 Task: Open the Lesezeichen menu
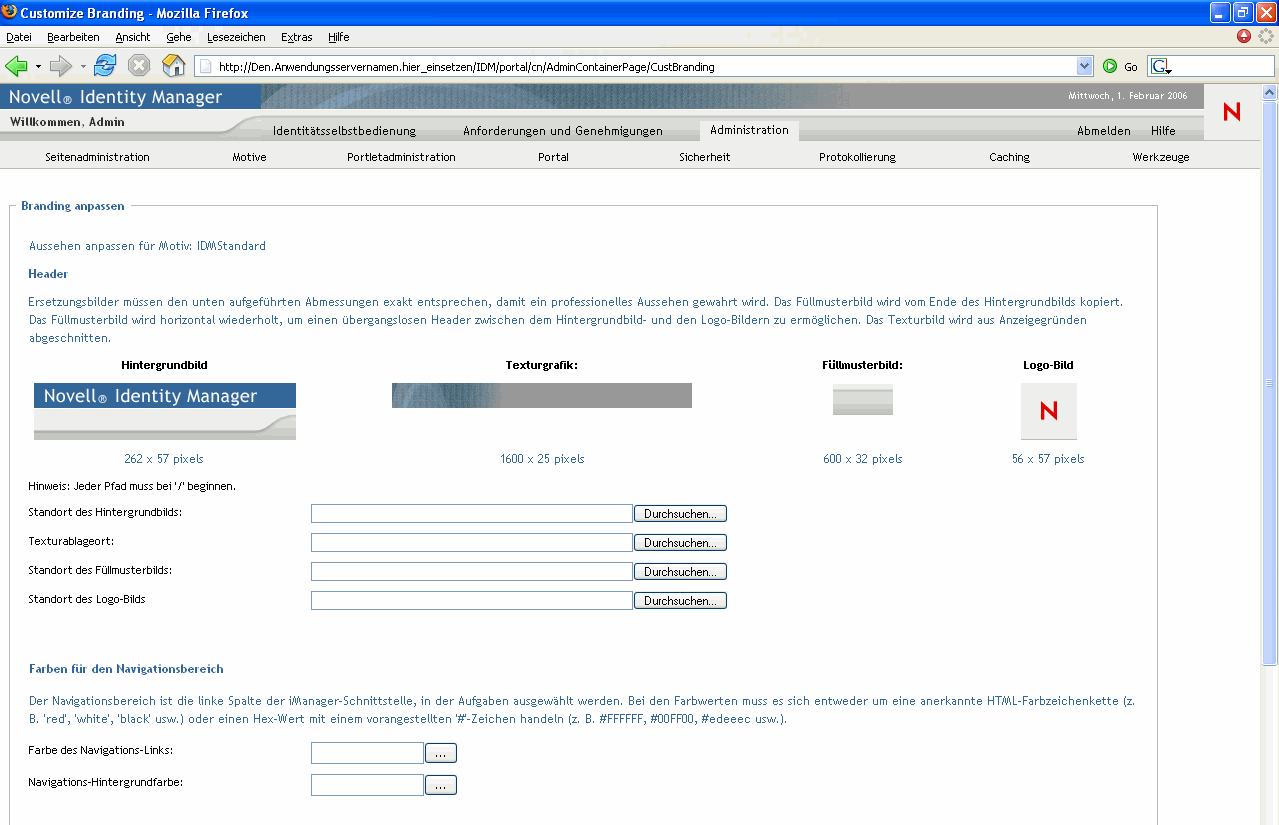pos(236,37)
